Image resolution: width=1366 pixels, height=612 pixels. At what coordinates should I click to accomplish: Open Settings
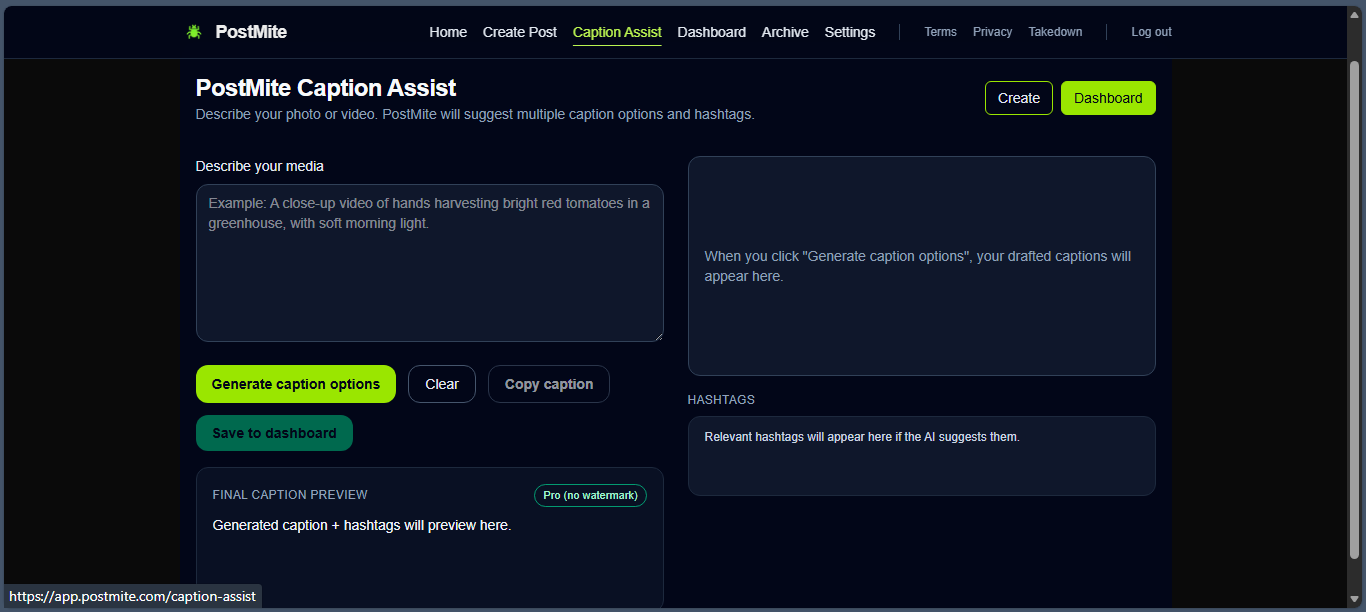point(849,32)
